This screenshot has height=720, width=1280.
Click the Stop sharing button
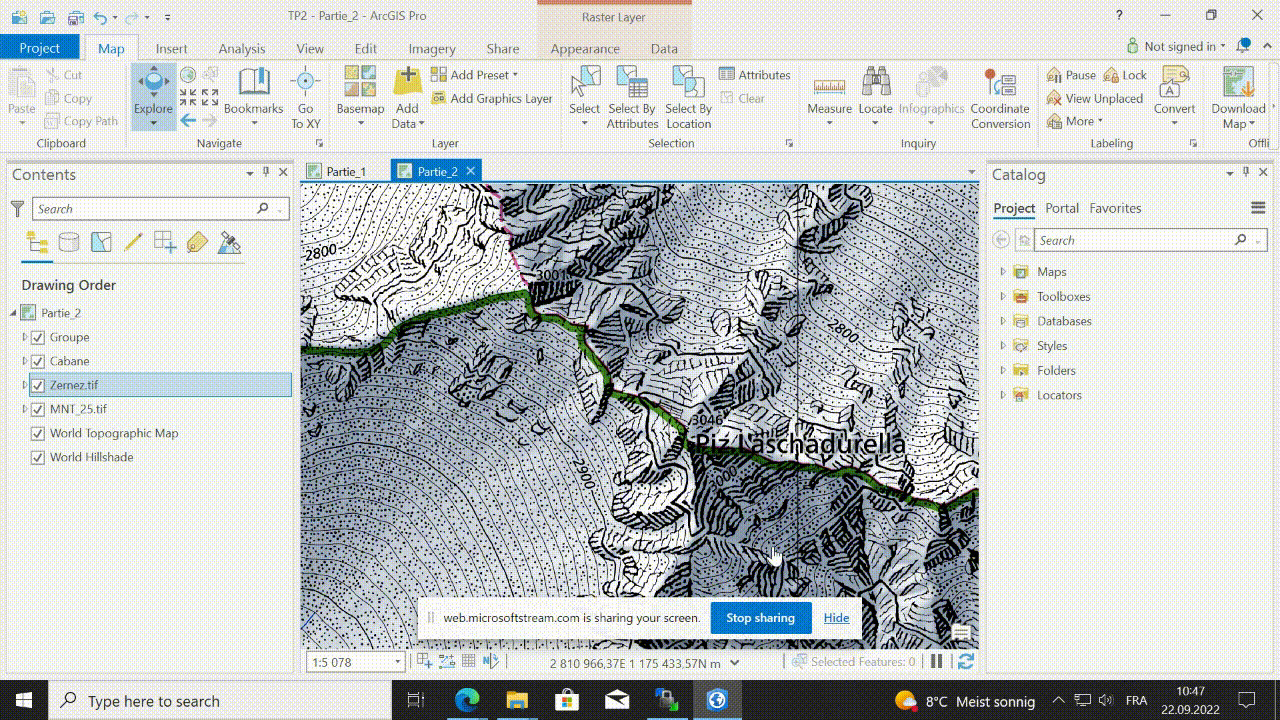[760, 618]
